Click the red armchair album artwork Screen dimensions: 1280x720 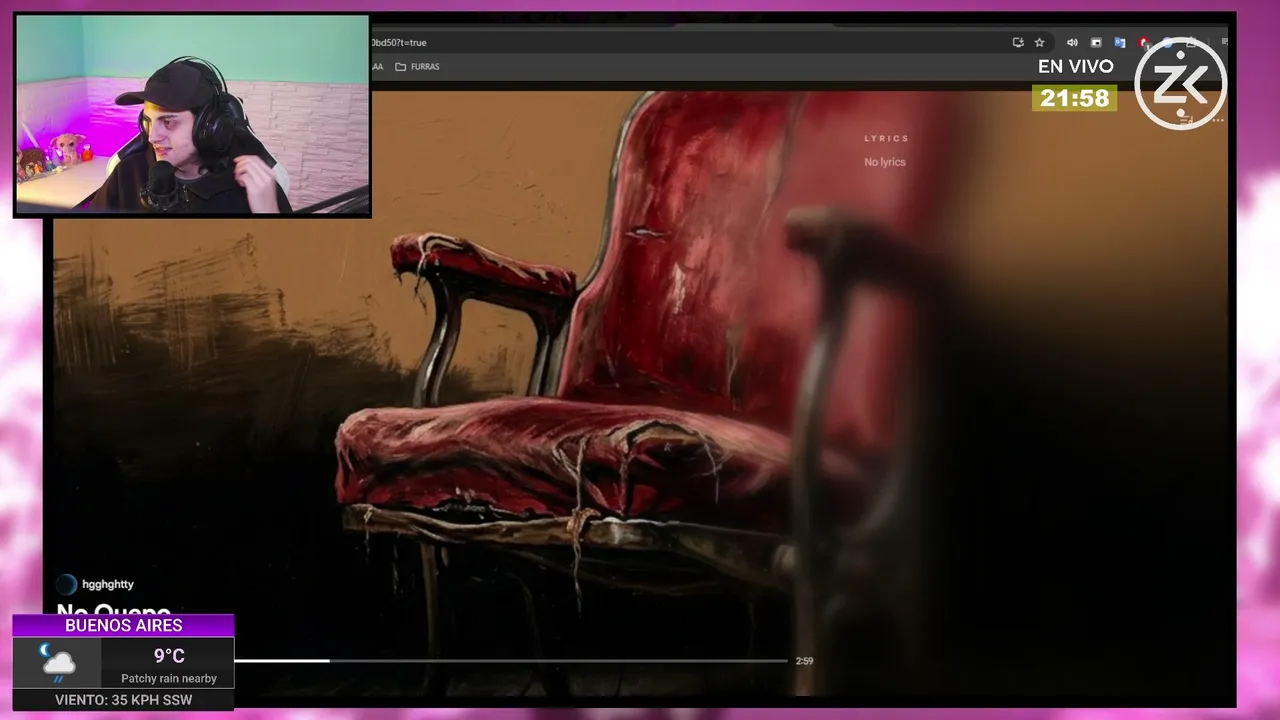[640, 393]
